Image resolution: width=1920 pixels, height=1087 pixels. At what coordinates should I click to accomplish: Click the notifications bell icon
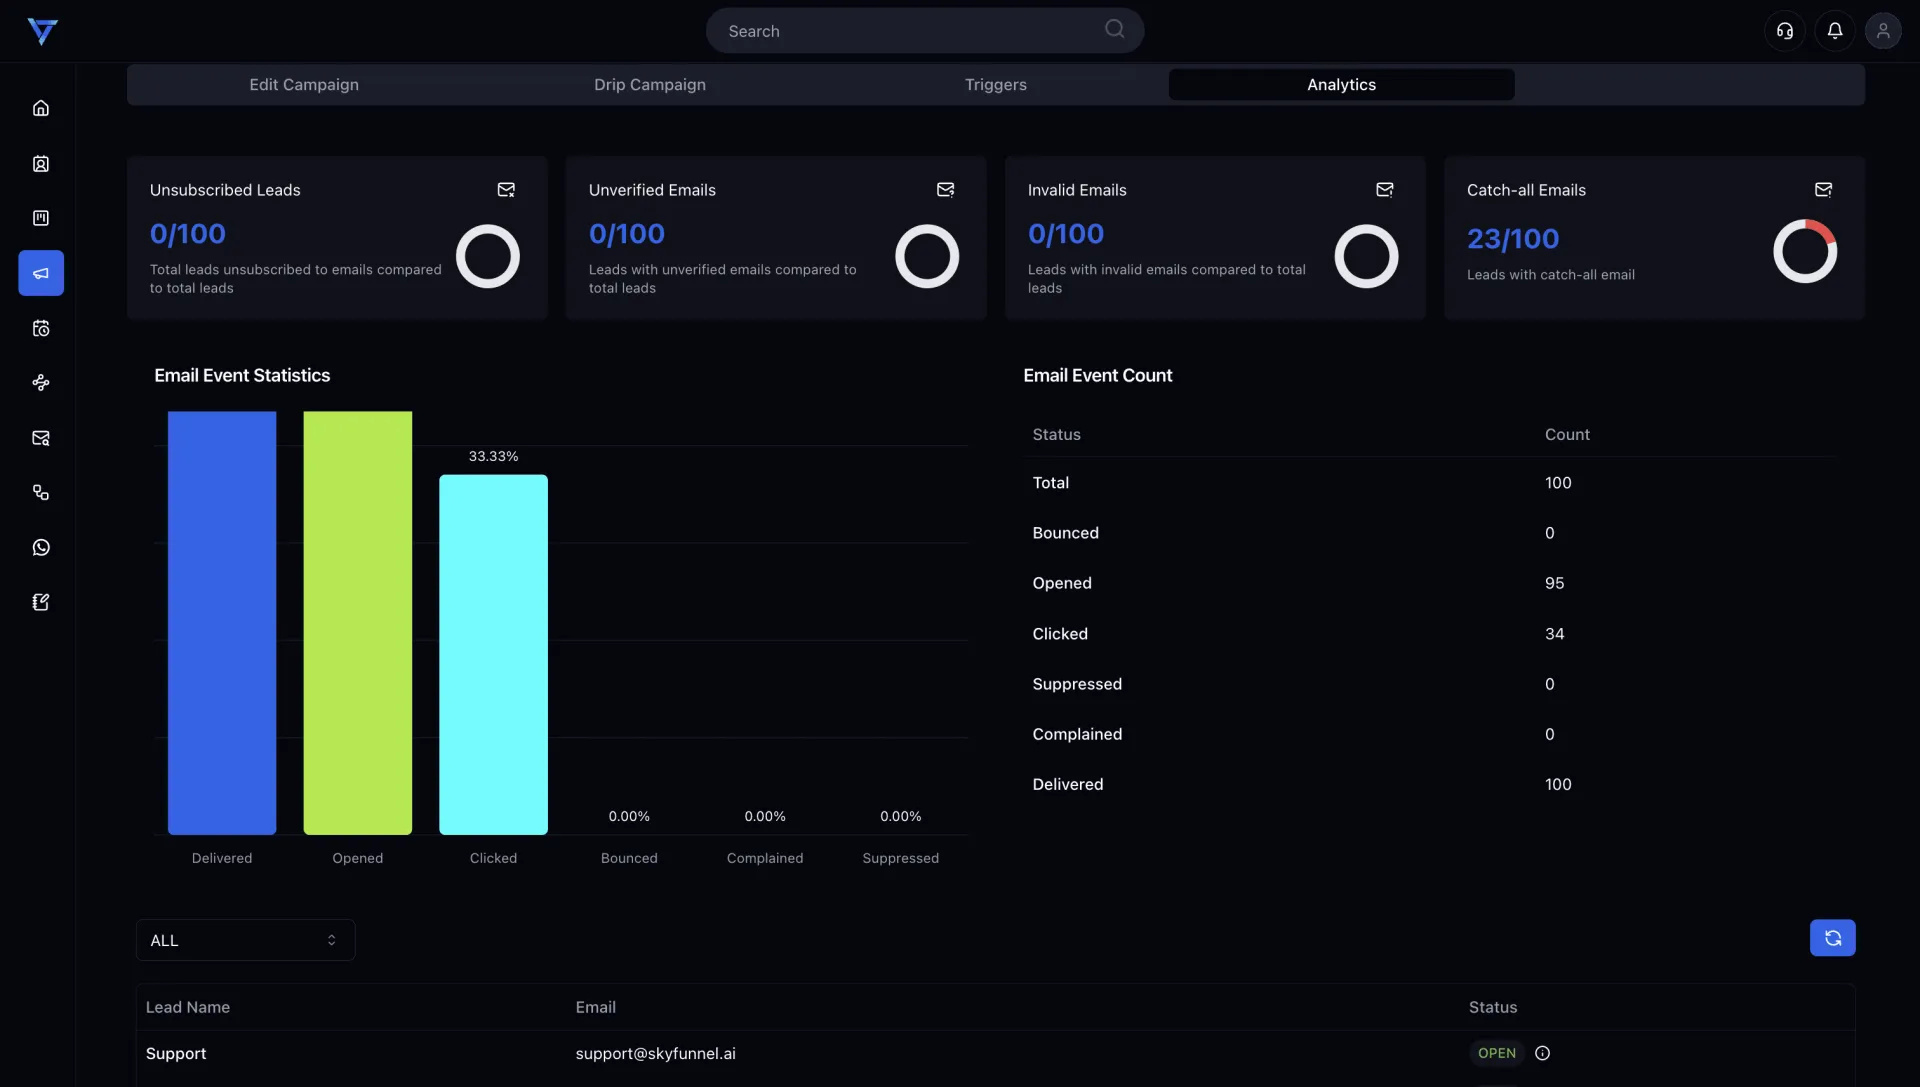(1834, 31)
